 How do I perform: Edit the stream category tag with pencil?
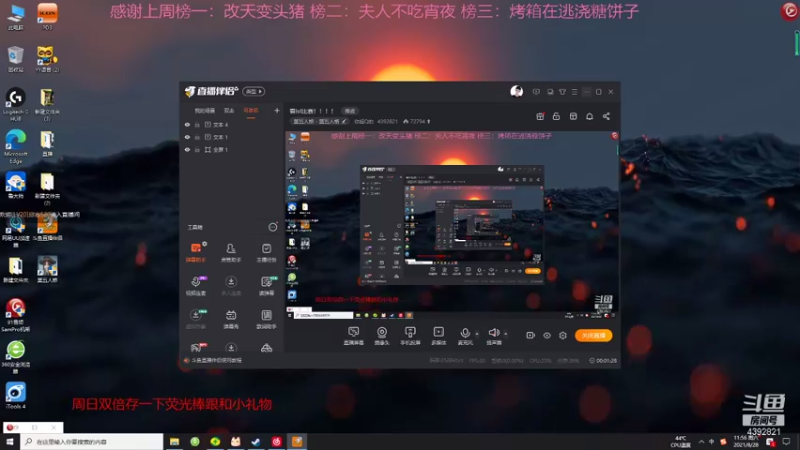tap(344, 121)
